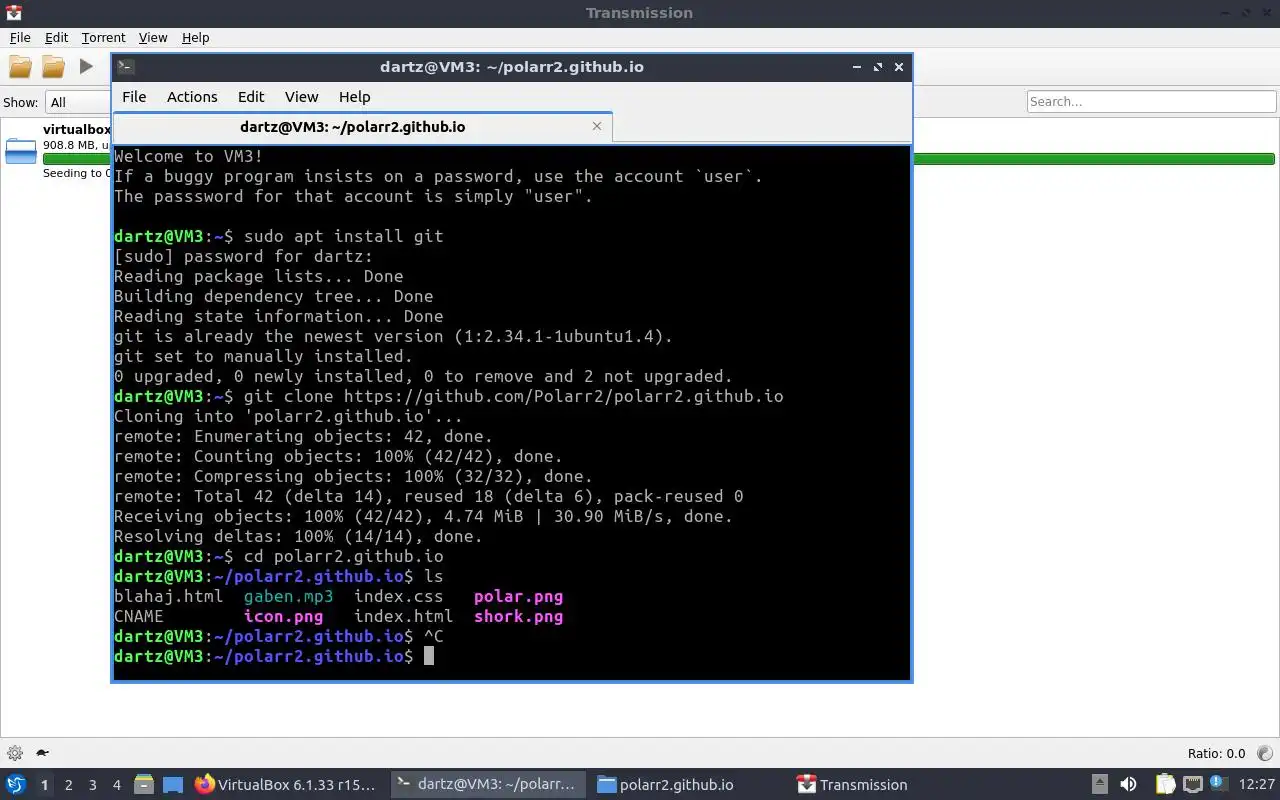Open the terminal's View menu
This screenshot has width=1280, height=800.
point(301,97)
